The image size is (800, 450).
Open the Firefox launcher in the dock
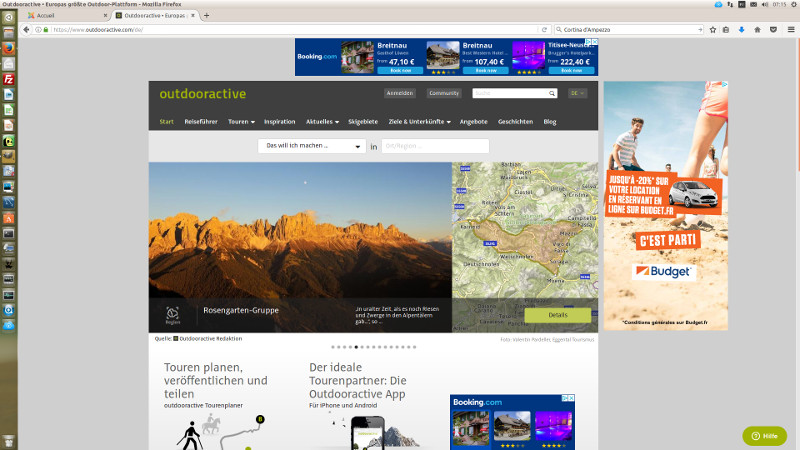click(9, 48)
